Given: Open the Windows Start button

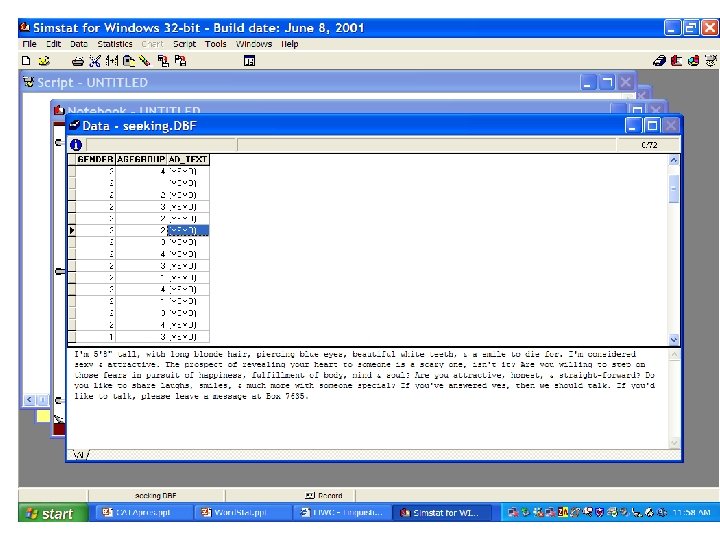Looking at the screenshot, I should click(52, 513).
